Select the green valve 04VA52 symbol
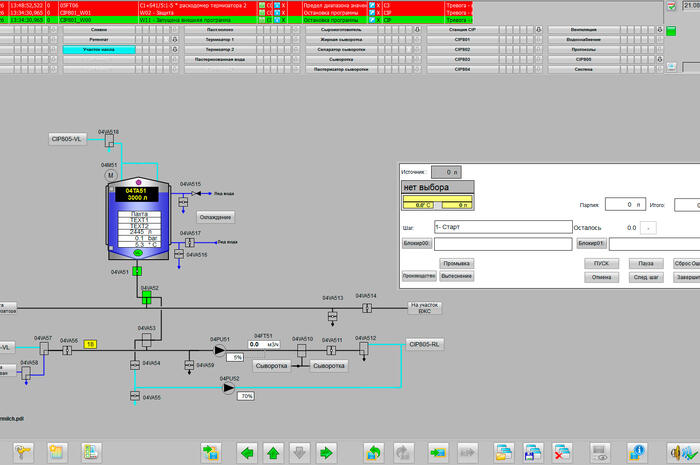This screenshot has height=465, width=700. [x=146, y=298]
